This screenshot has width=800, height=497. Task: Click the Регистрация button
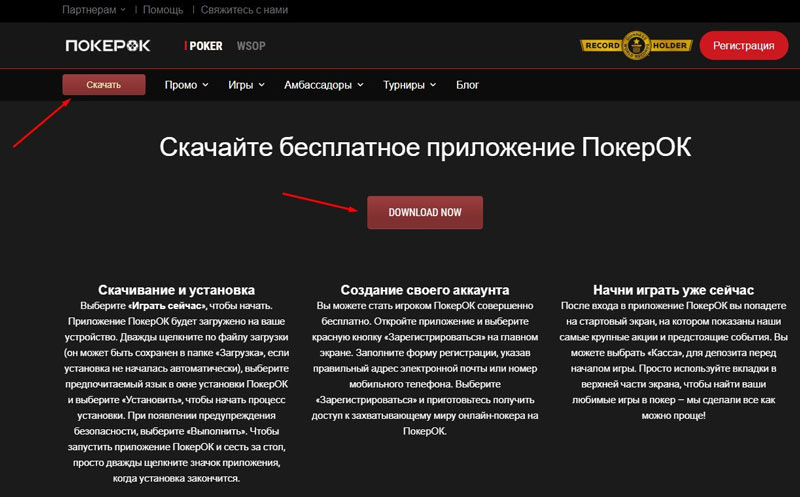[743, 45]
